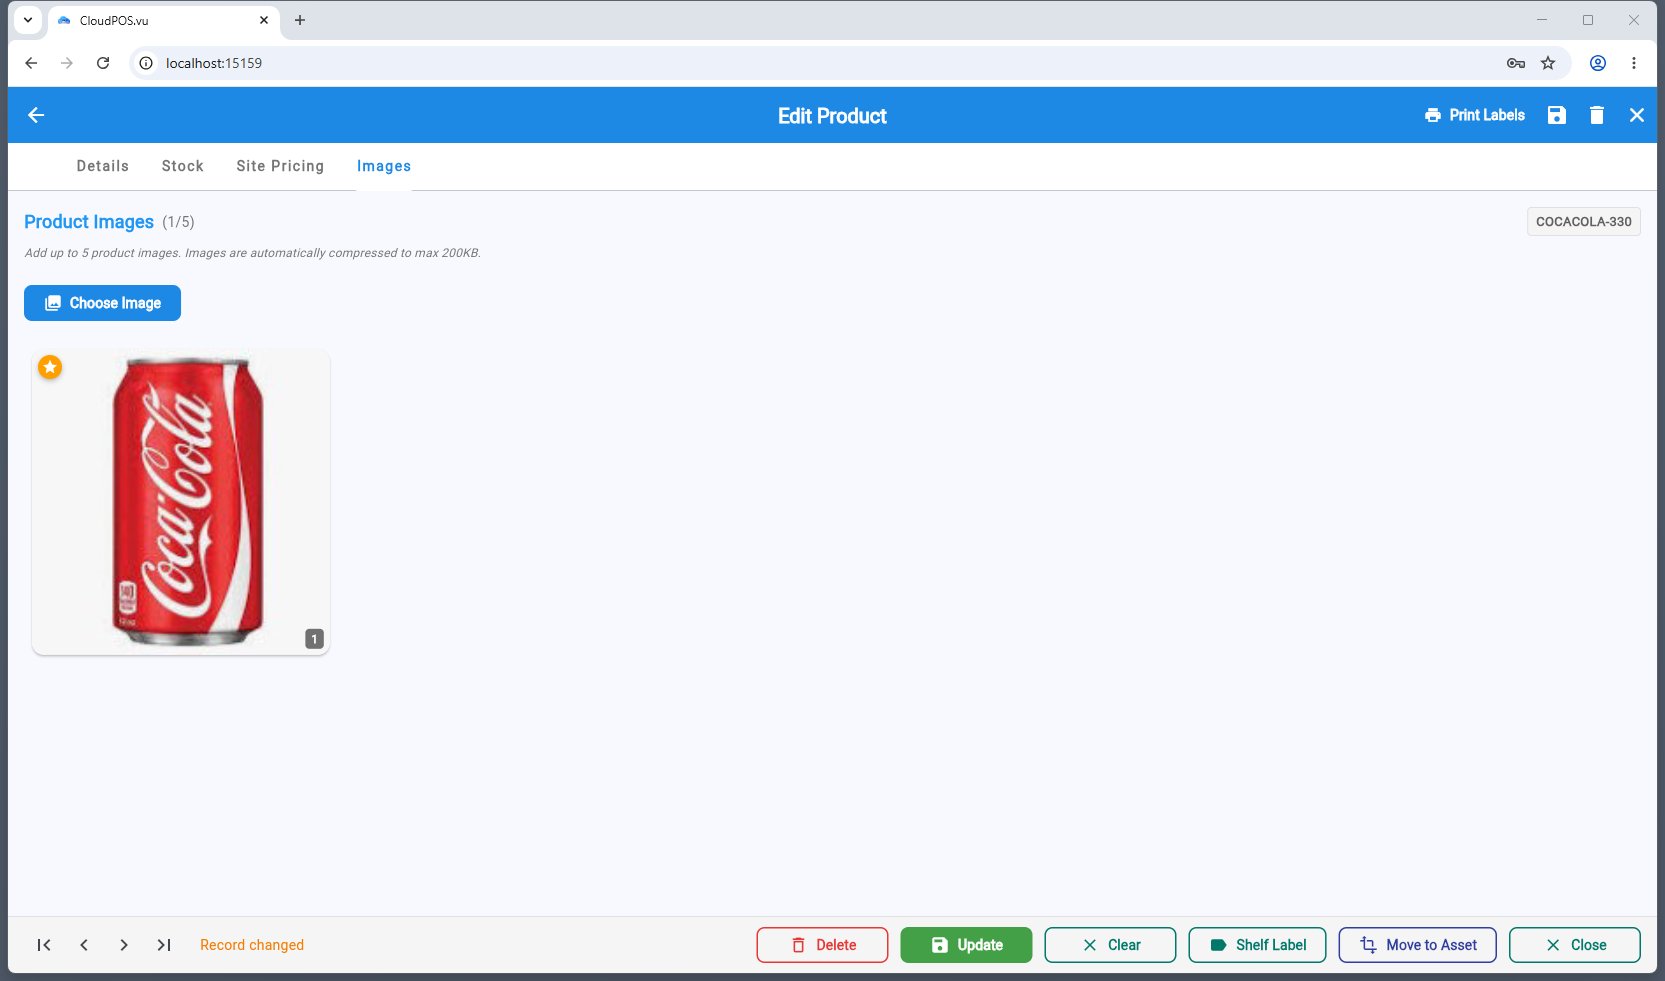This screenshot has width=1665, height=981.
Task: Go to previous record arrow
Action: point(84,945)
